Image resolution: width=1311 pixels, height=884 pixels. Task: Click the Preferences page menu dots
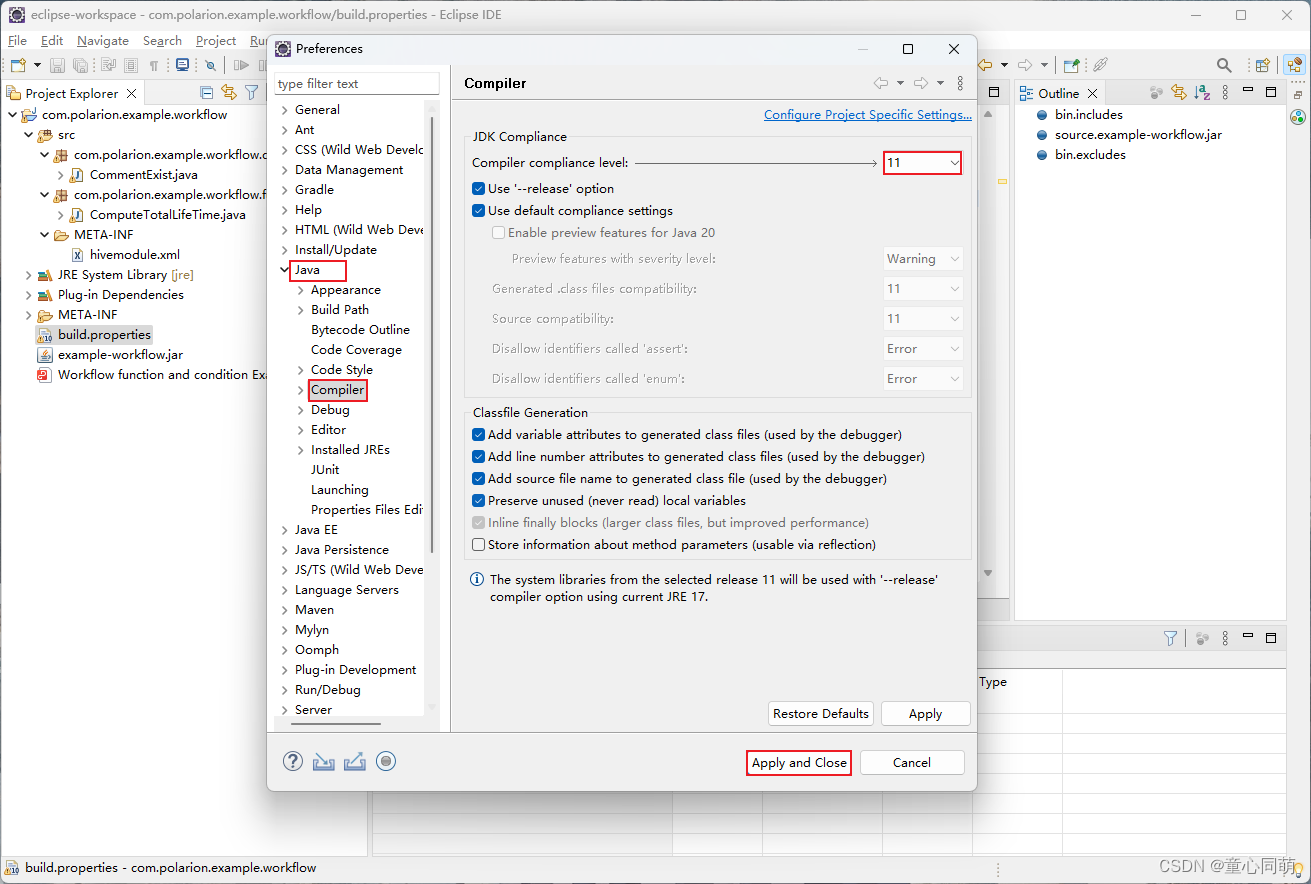[960, 83]
